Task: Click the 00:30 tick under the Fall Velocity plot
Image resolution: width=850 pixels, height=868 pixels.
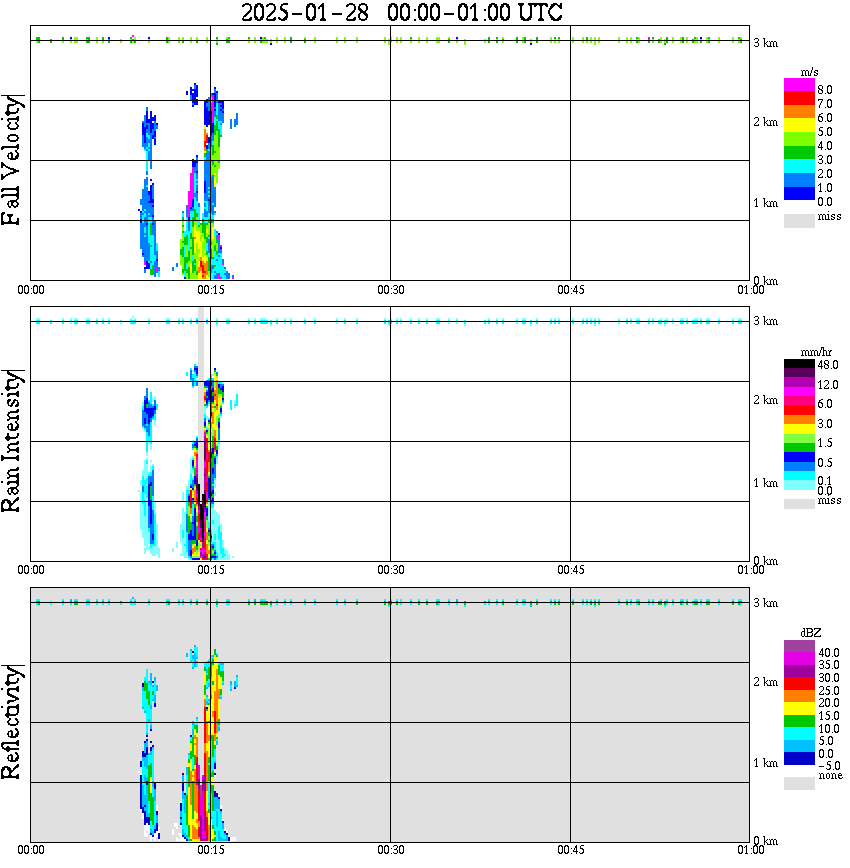Action: 390,290
